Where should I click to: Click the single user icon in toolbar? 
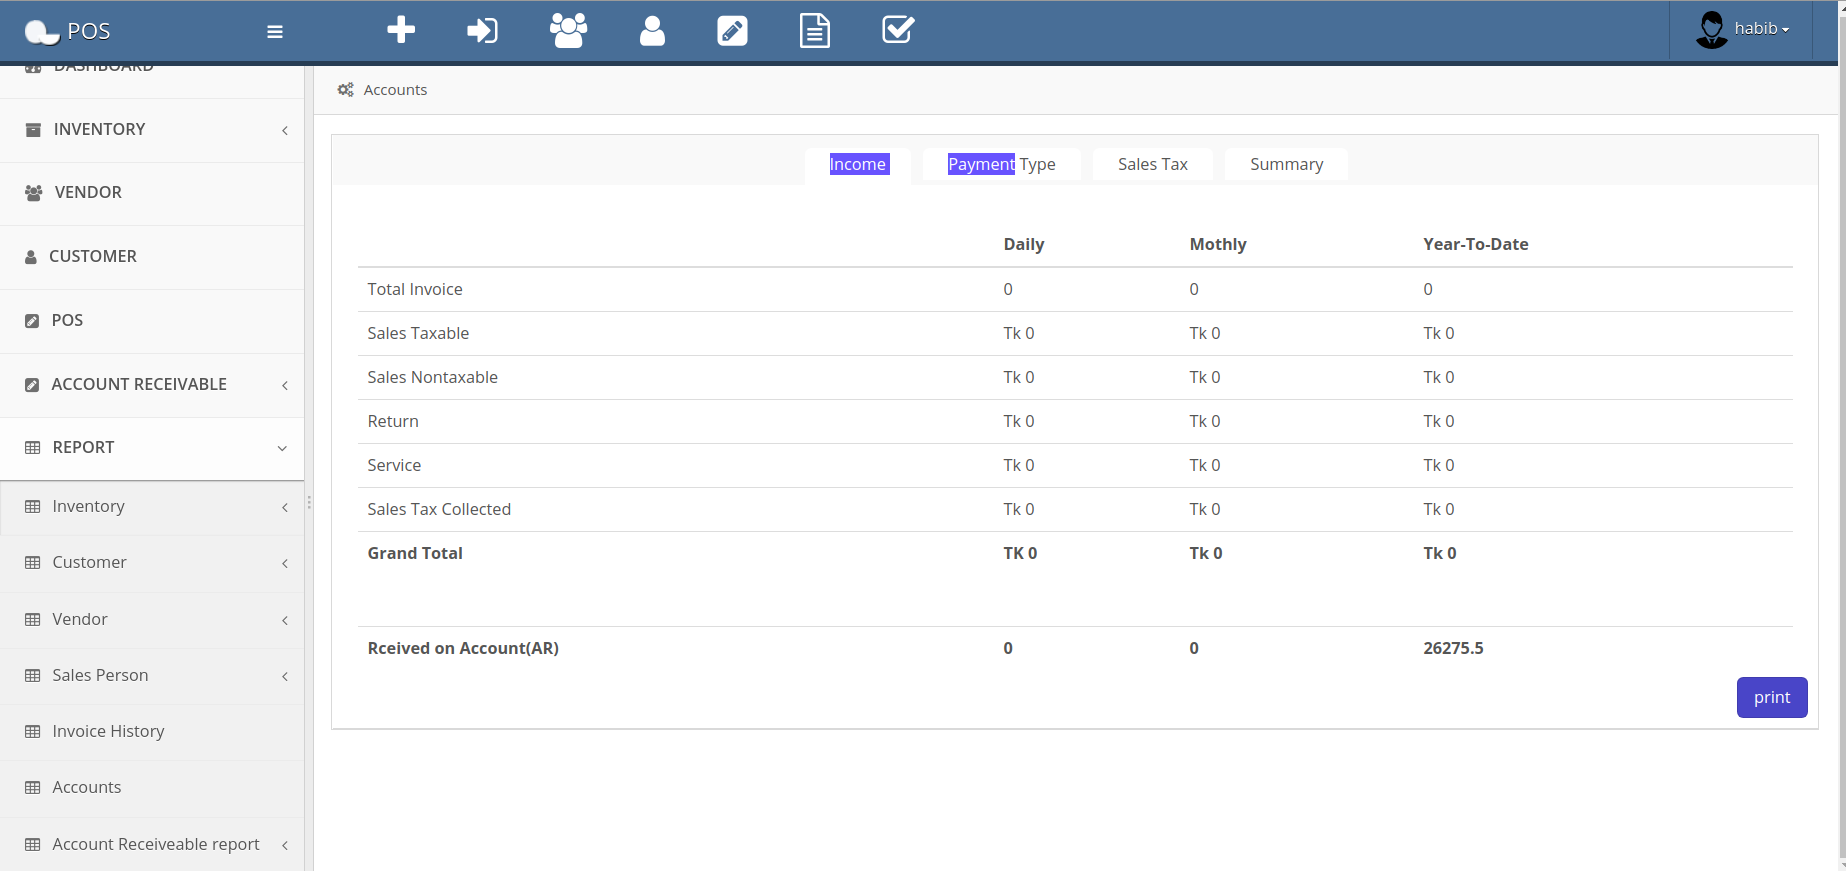652,30
